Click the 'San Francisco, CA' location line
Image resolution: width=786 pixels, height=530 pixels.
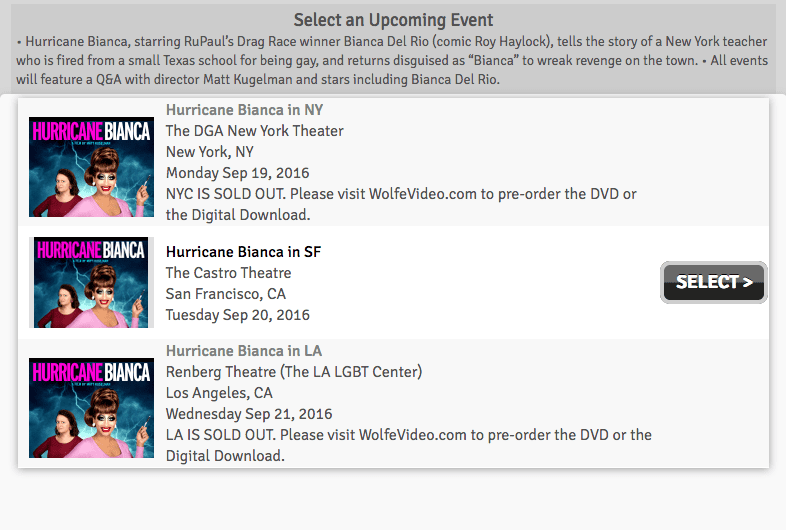coord(226,294)
